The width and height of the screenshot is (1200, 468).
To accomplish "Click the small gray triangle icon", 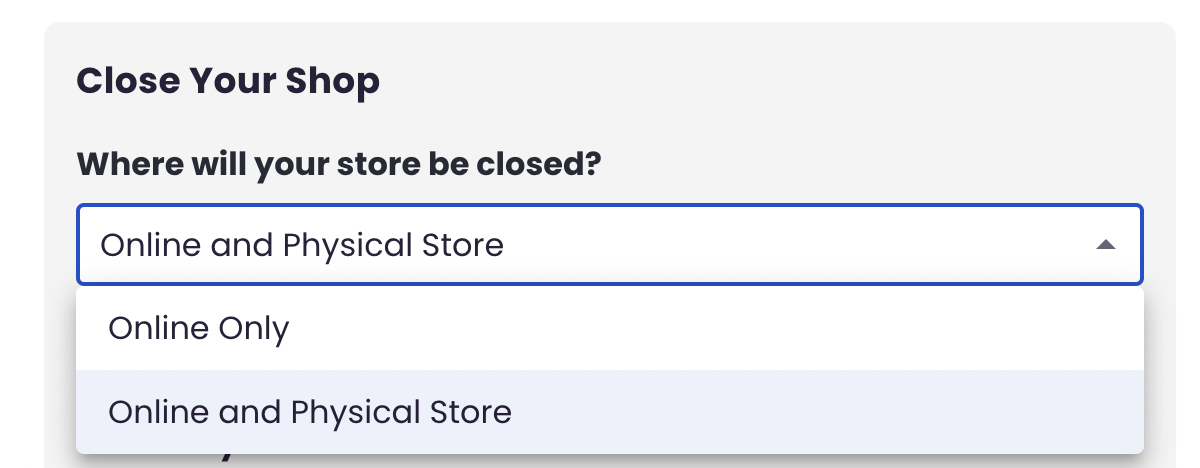I will click(1105, 245).
